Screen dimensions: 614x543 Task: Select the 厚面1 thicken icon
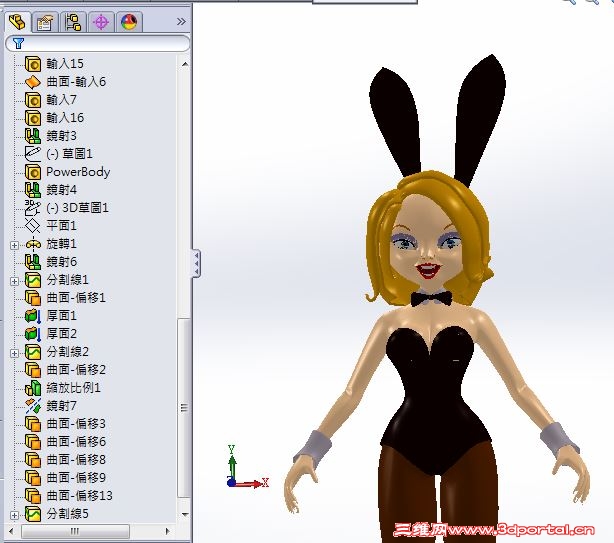33,316
